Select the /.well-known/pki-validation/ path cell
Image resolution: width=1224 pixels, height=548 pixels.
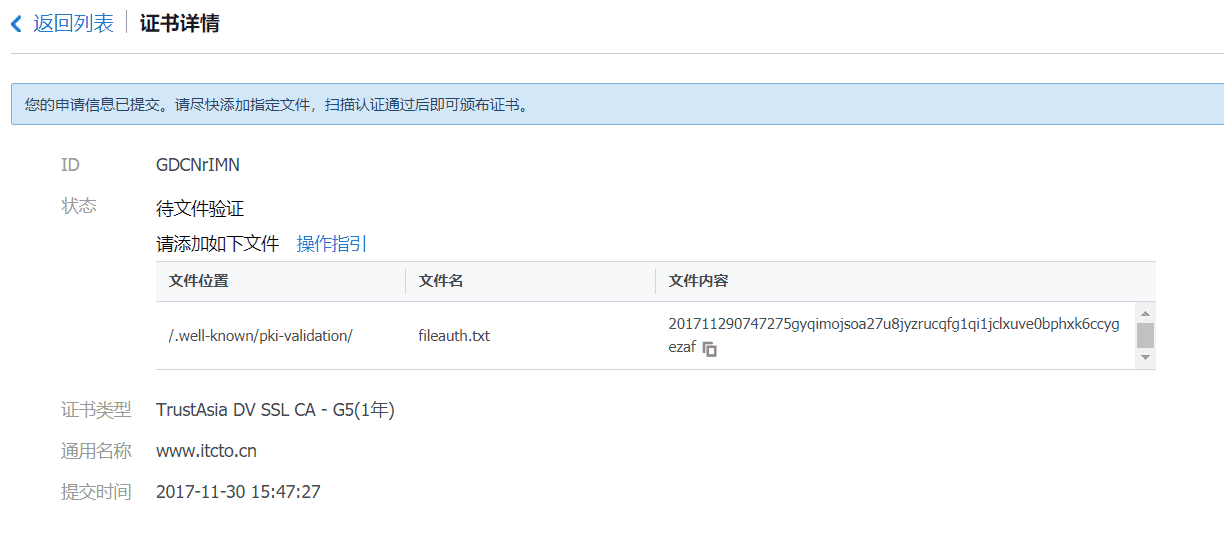[x=260, y=336]
